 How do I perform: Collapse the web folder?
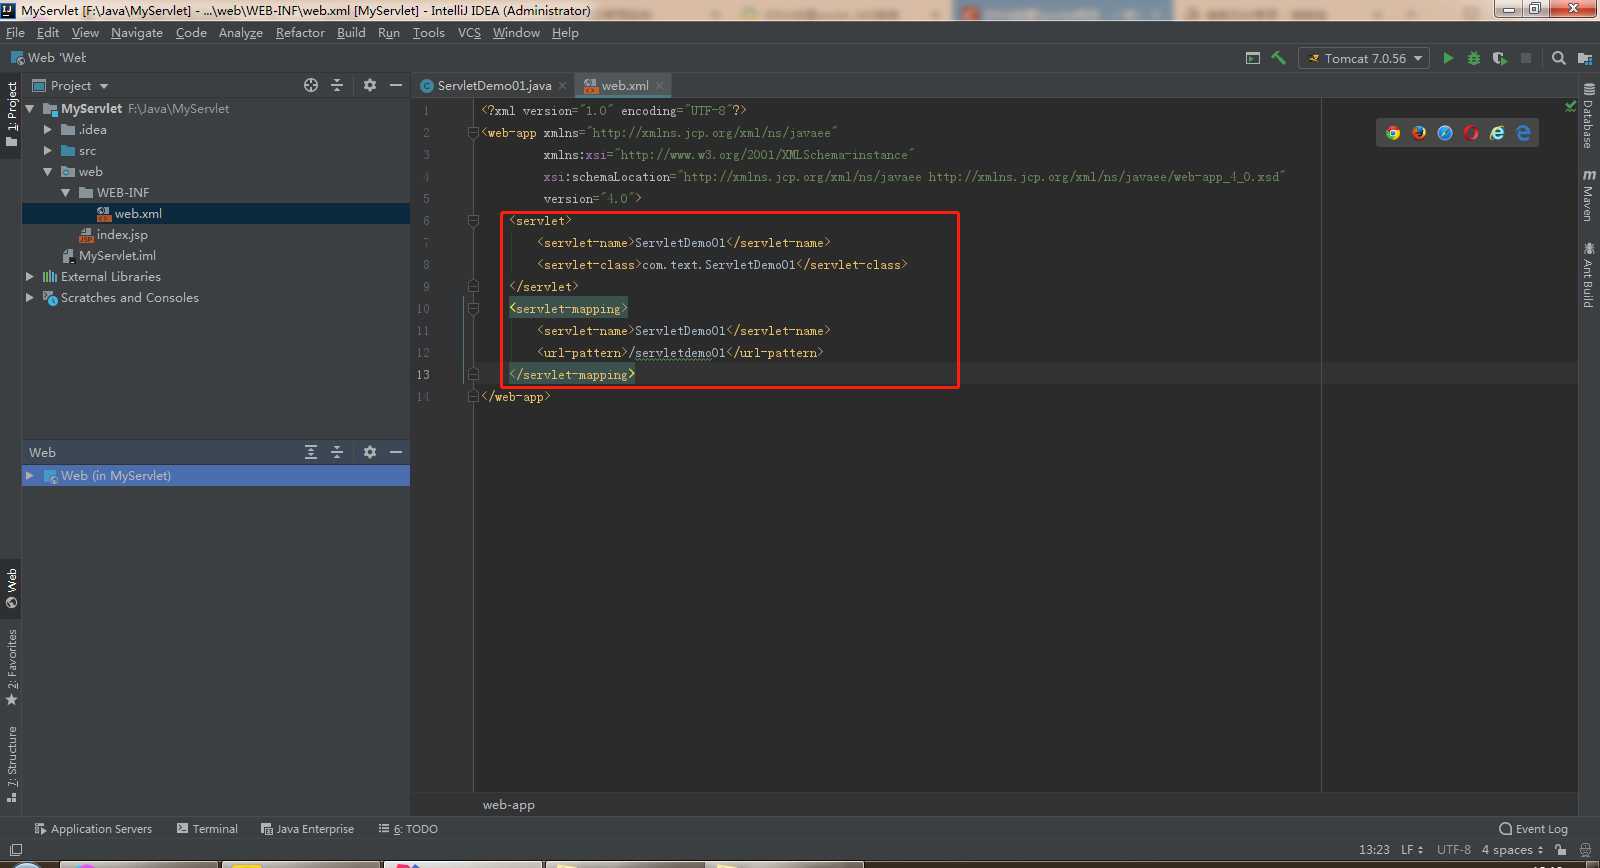pos(48,172)
